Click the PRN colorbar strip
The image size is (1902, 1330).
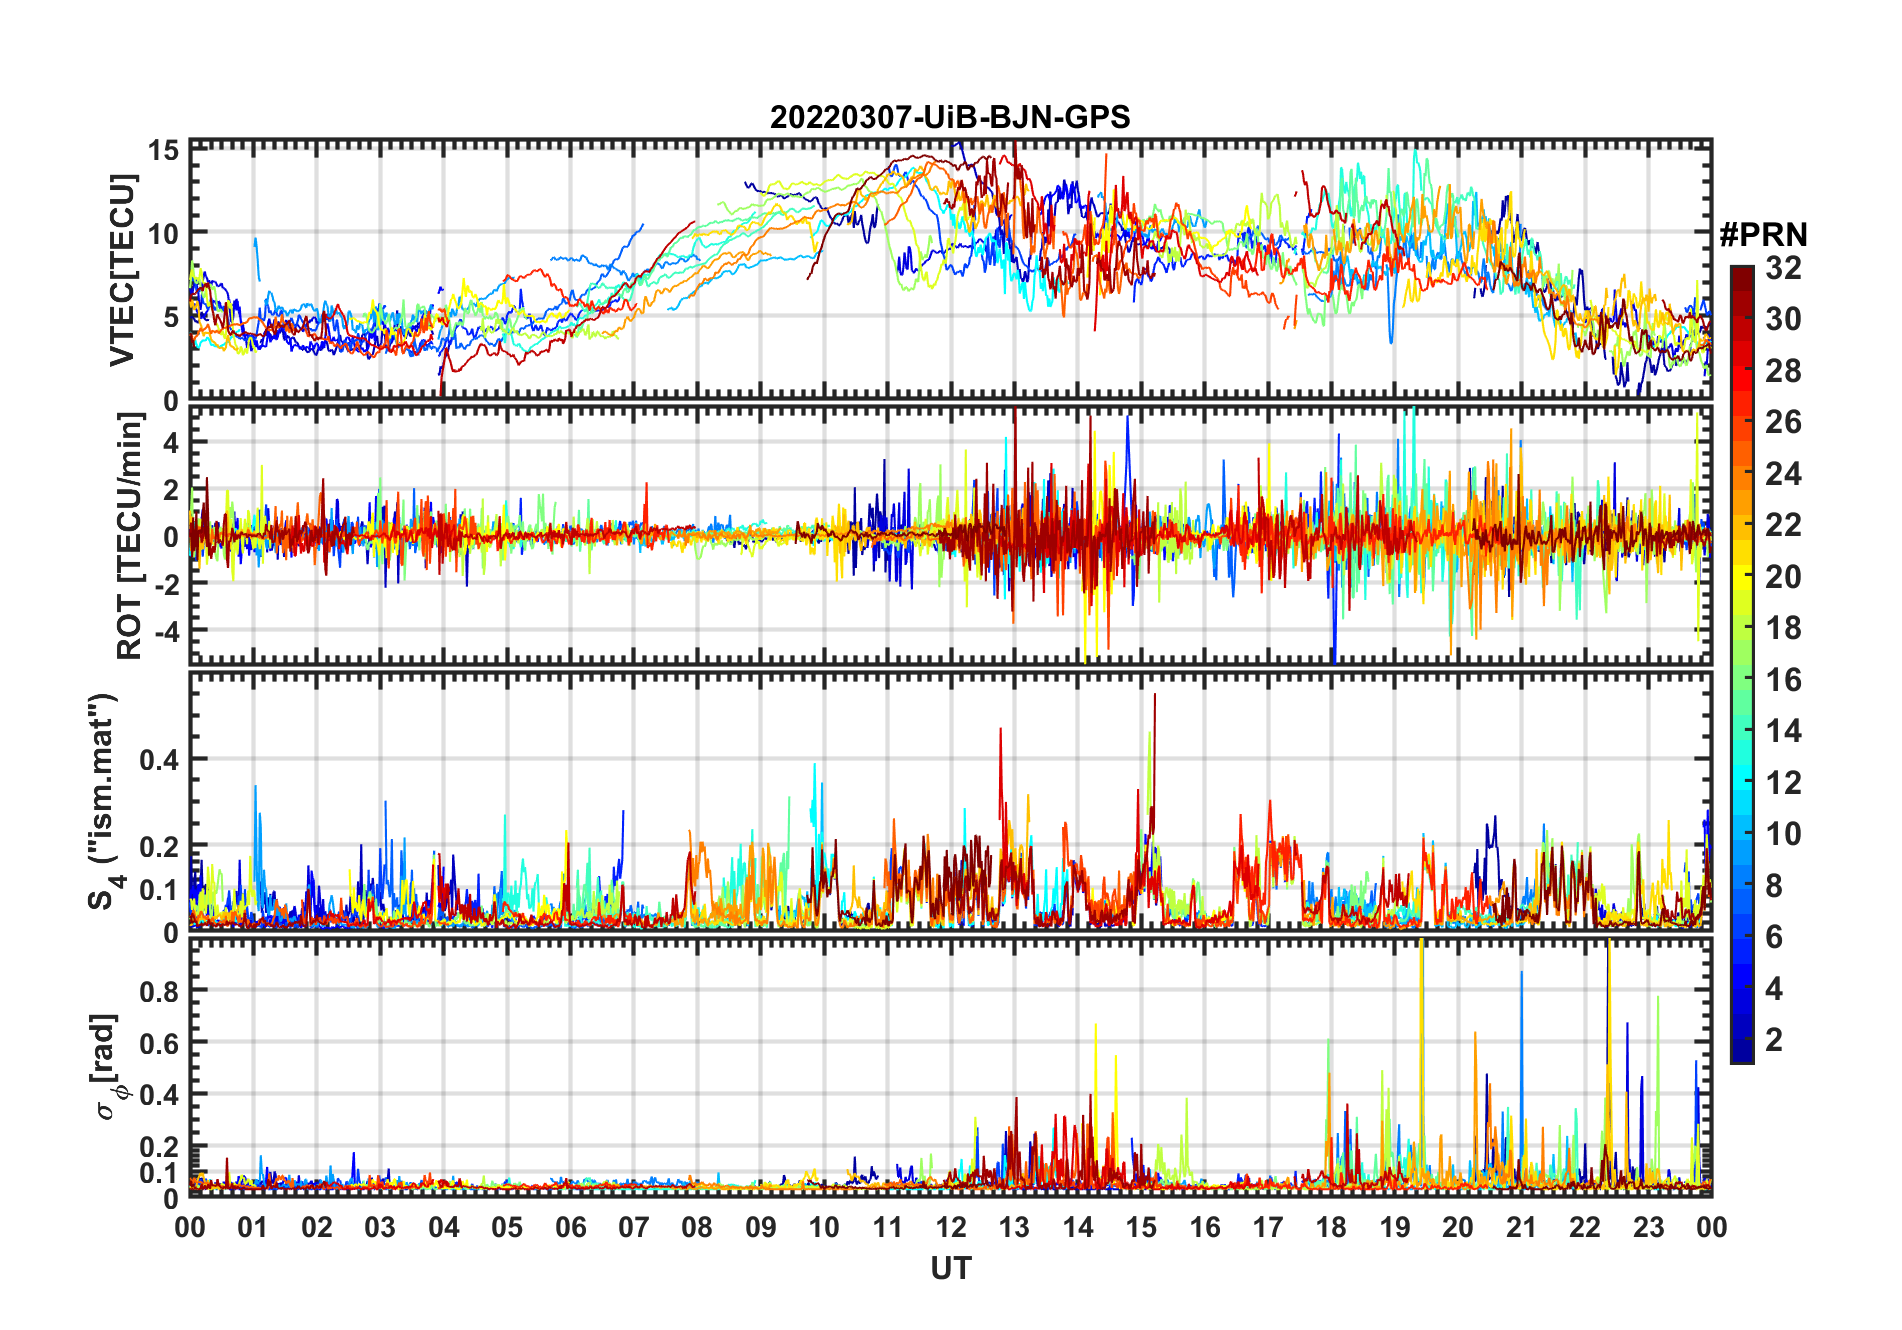tap(1742, 664)
